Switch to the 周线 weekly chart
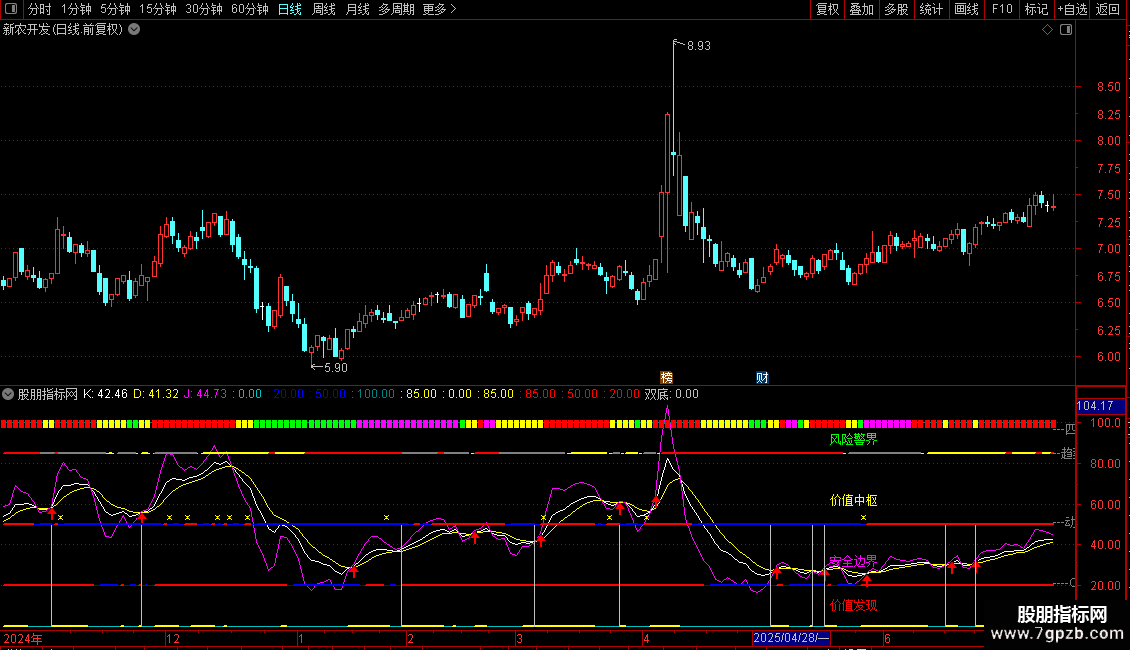Image resolution: width=1130 pixels, height=650 pixels. 324,9
